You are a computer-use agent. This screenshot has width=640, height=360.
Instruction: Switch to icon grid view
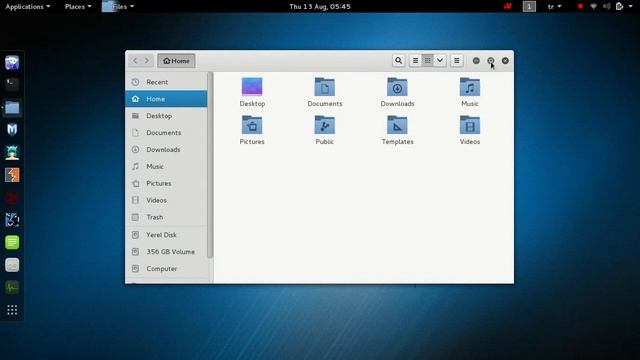pyautogui.click(x=427, y=60)
